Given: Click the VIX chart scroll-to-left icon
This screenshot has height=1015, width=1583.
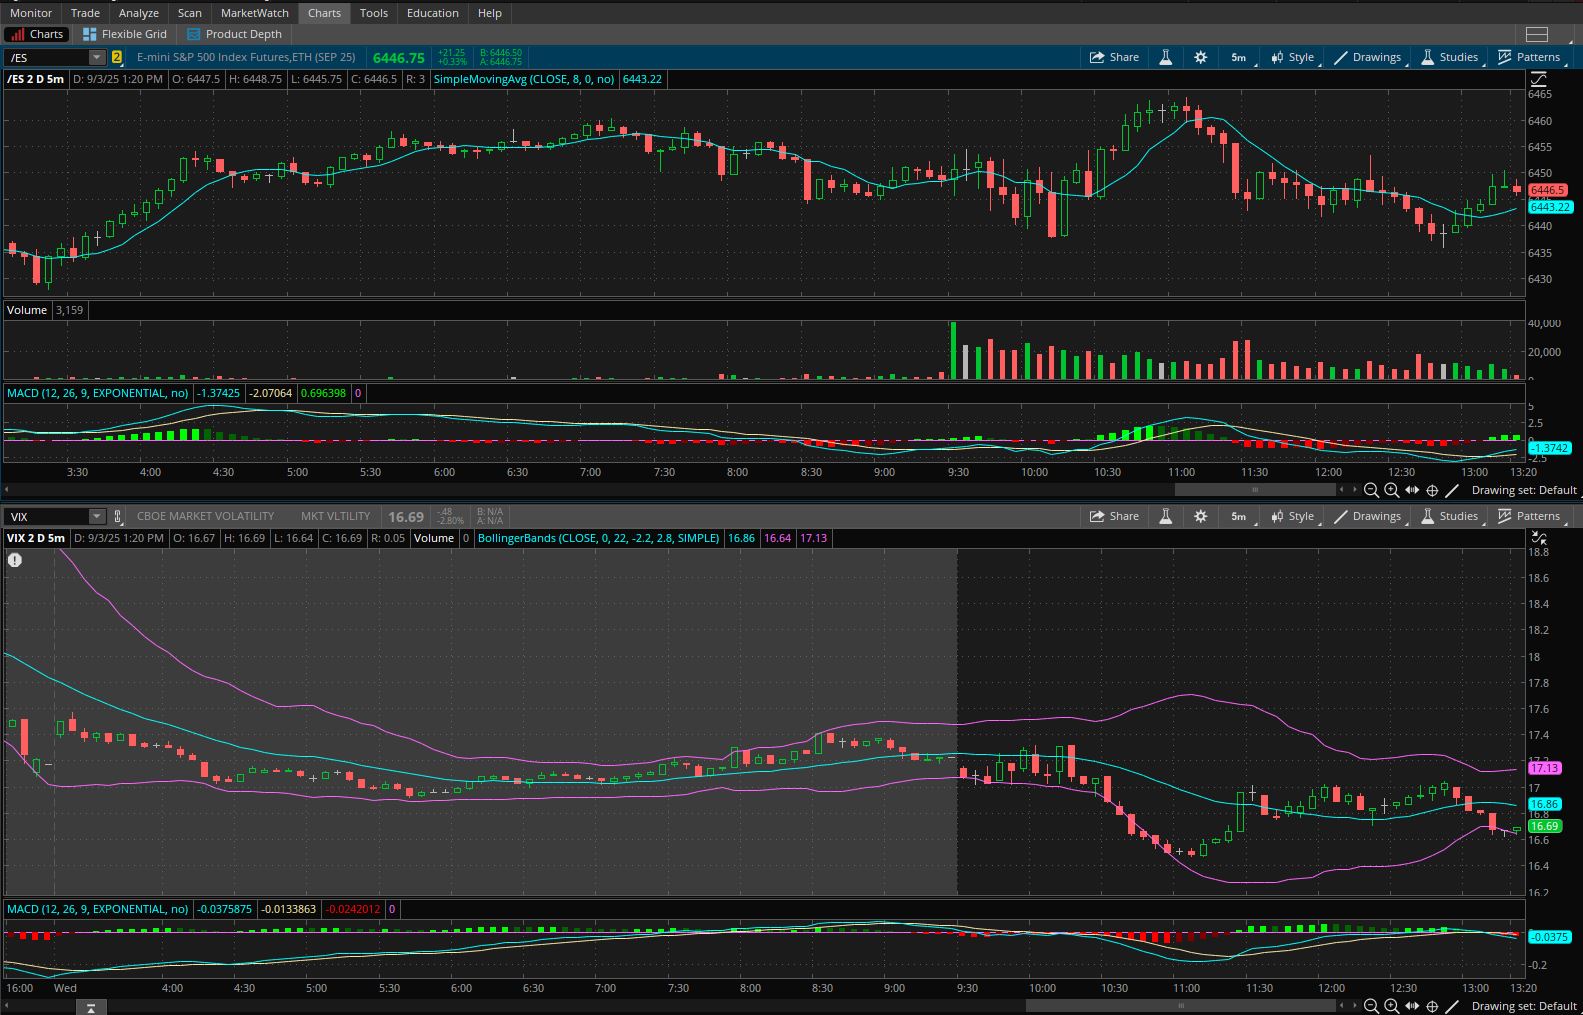Looking at the screenshot, I should (90, 1007).
